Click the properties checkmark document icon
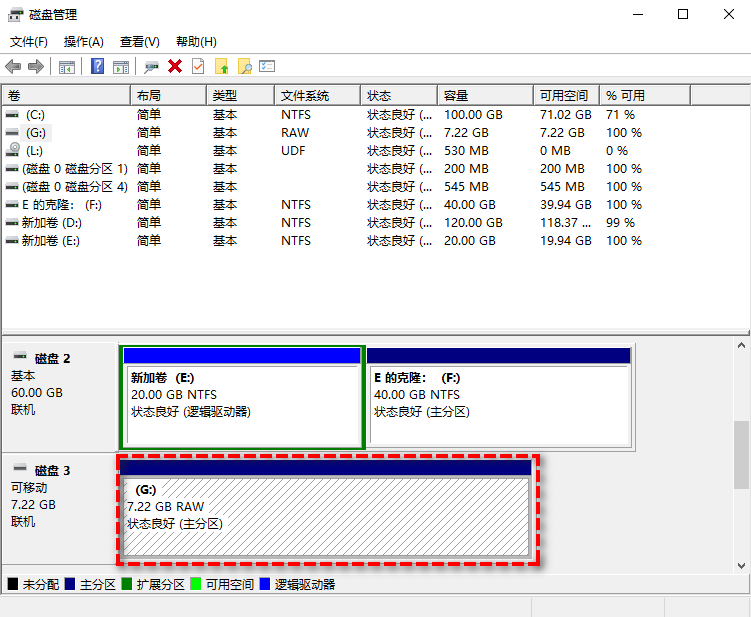The image size is (751, 617). (198, 66)
